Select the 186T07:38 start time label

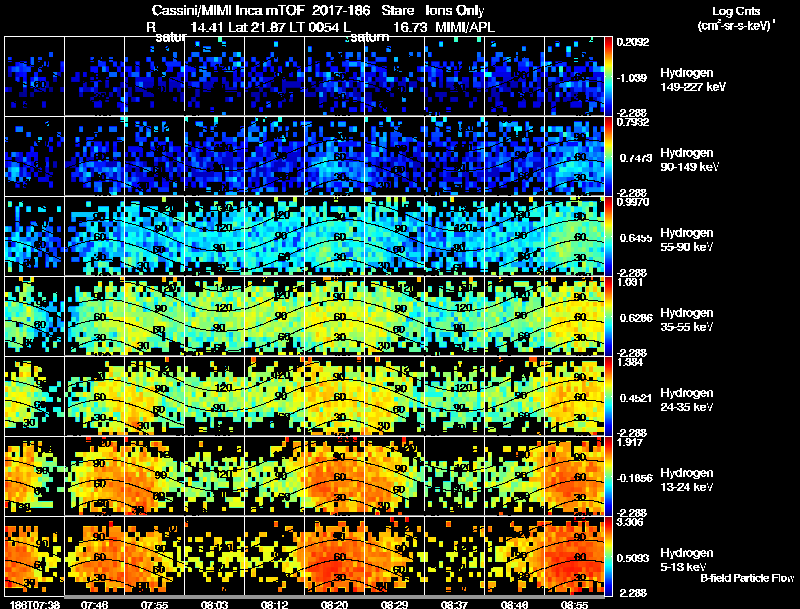tap(32, 605)
